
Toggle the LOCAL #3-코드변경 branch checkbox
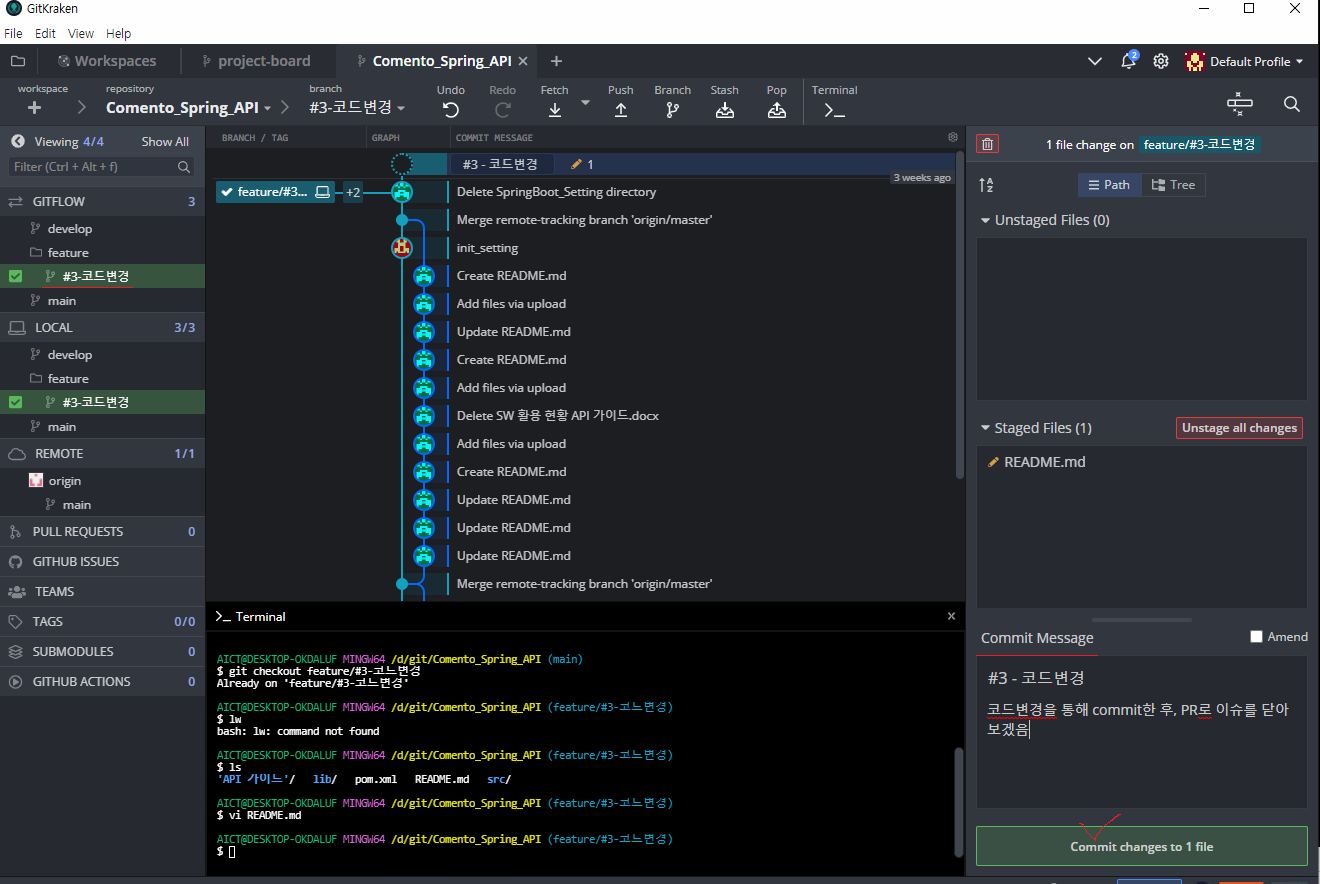(x=15, y=402)
